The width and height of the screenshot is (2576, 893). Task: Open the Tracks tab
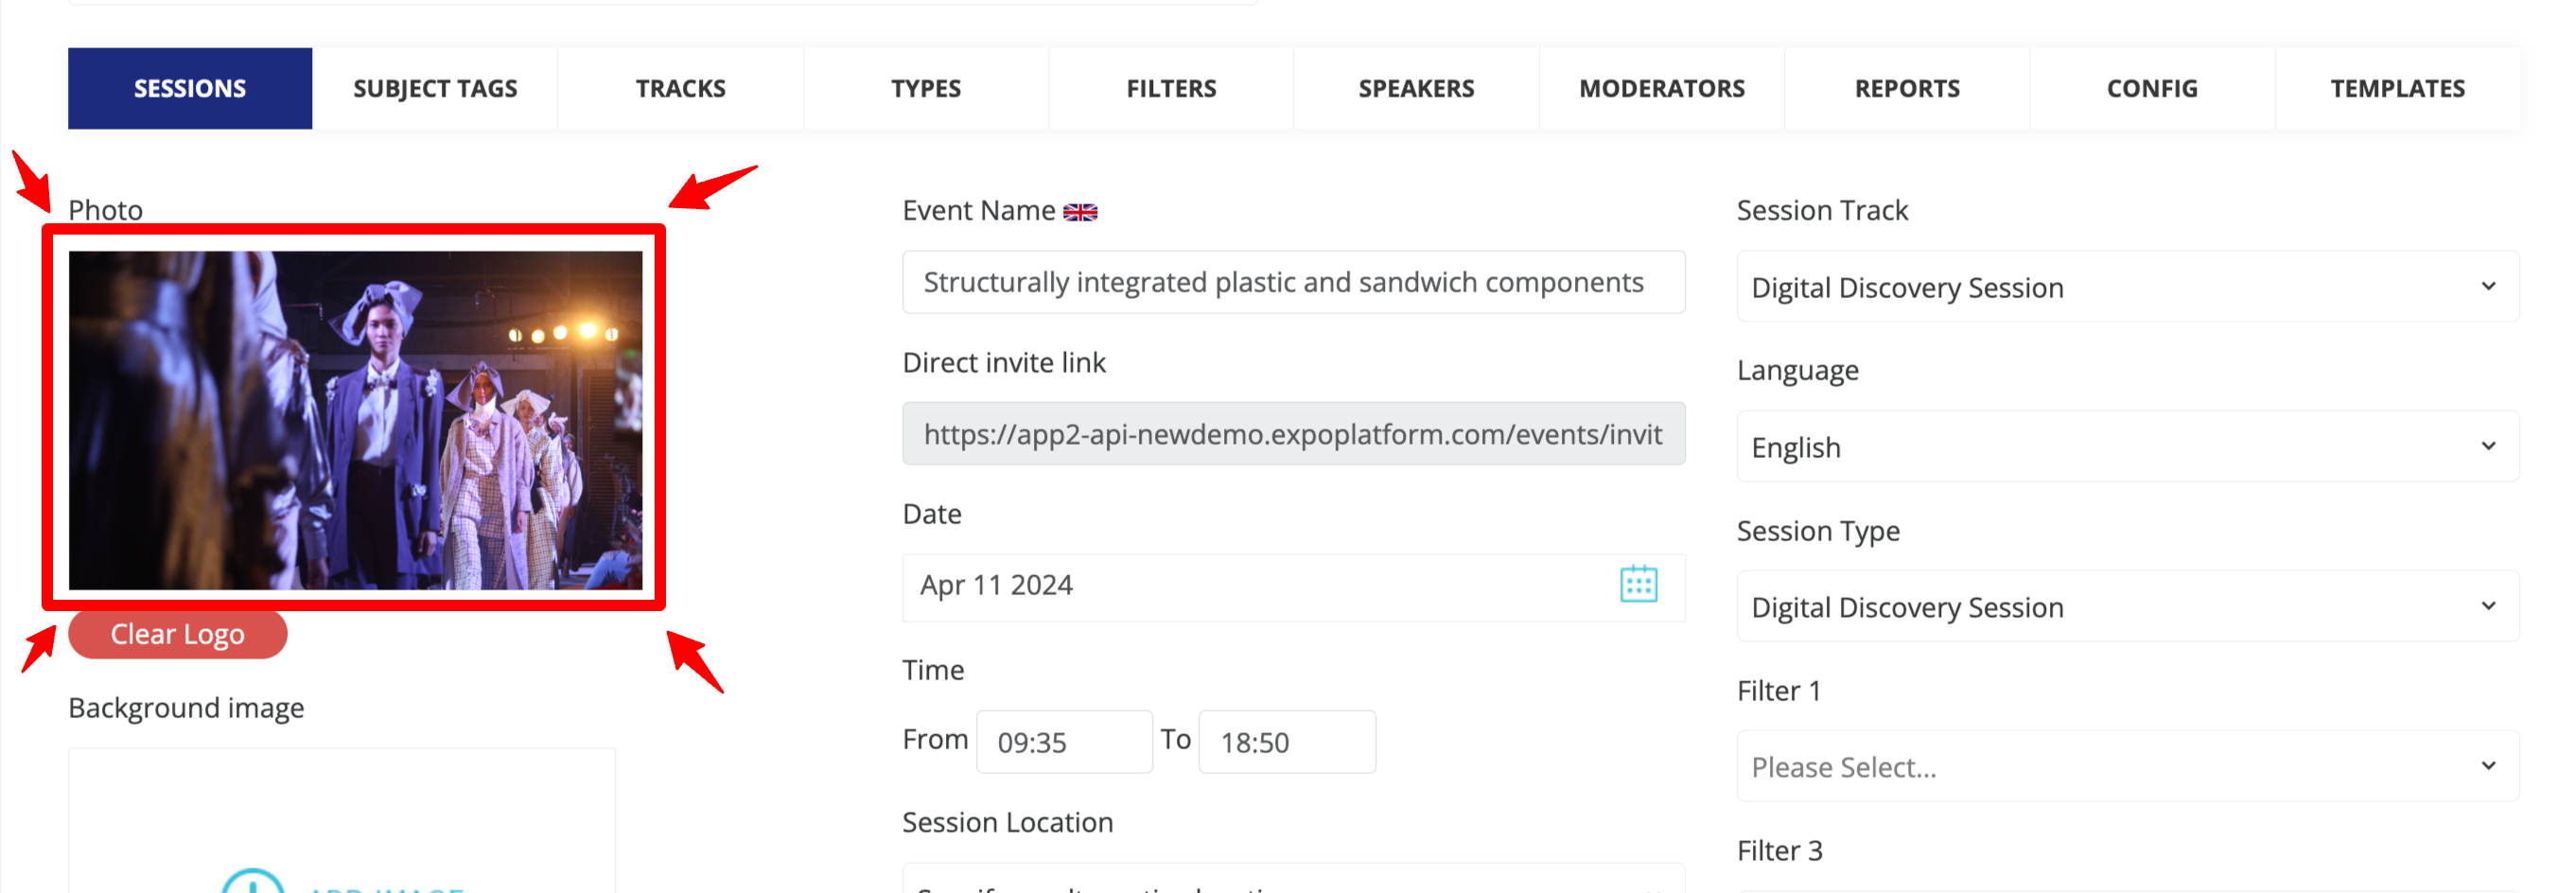pos(680,89)
